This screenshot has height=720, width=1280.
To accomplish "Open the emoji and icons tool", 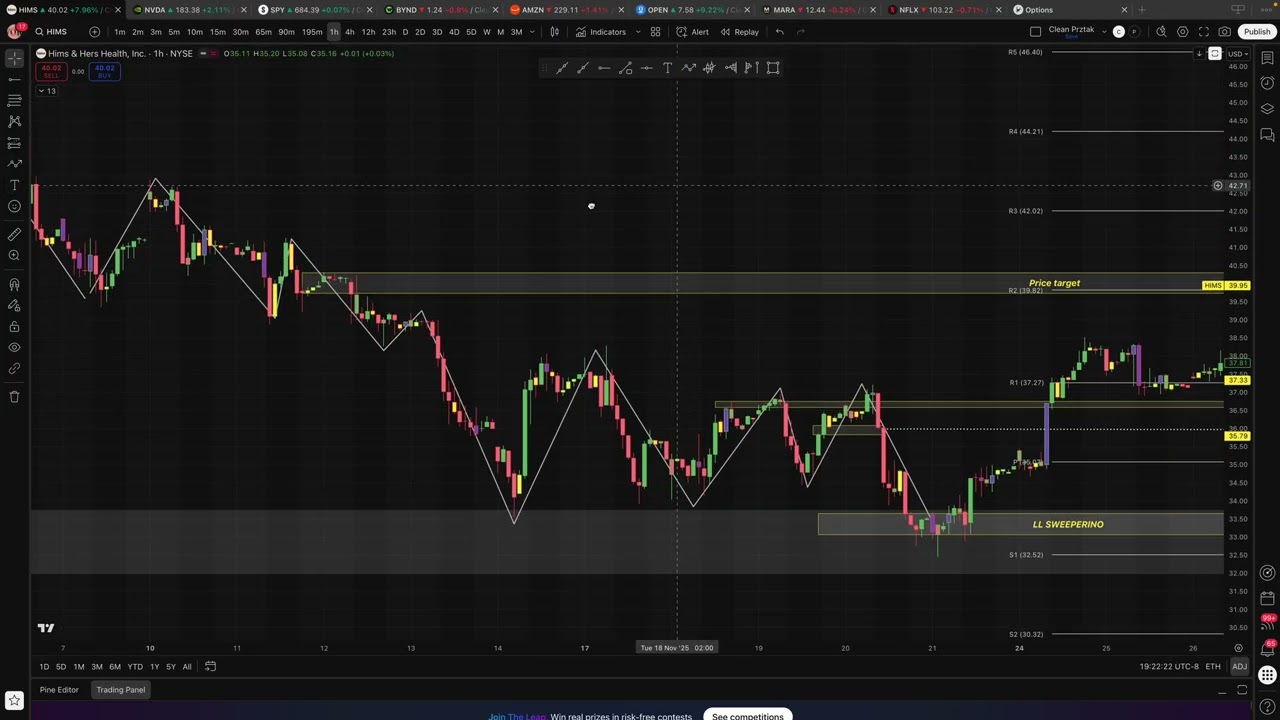I will 14,206.
